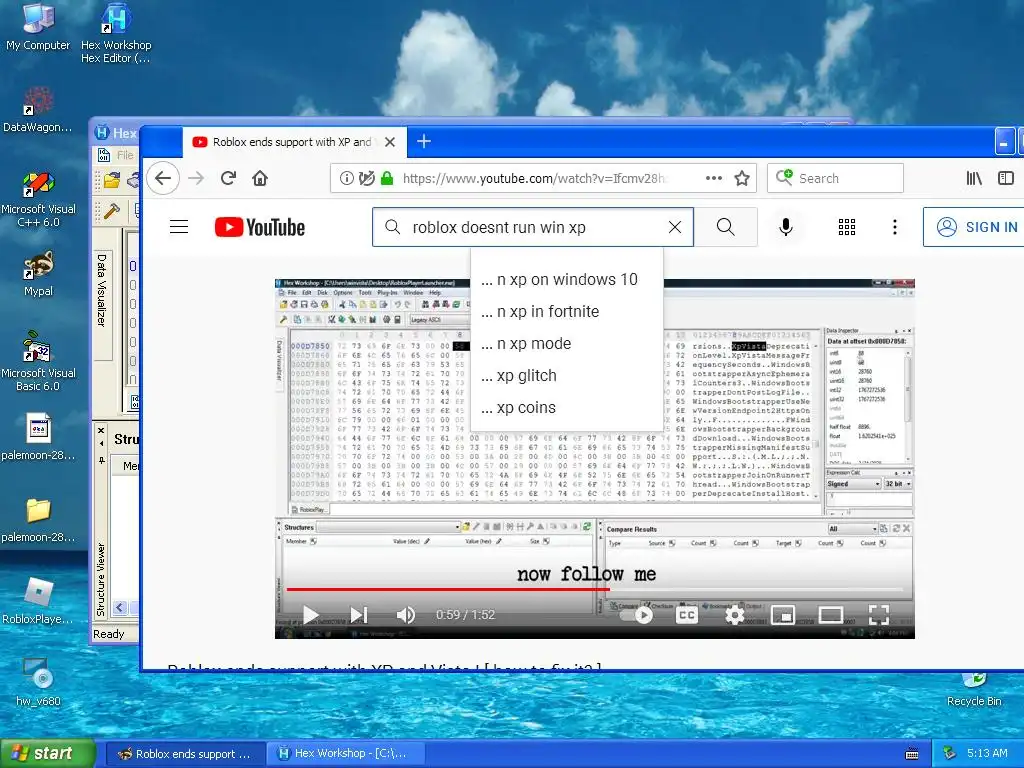Switch to theater mode

click(x=831, y=615)
